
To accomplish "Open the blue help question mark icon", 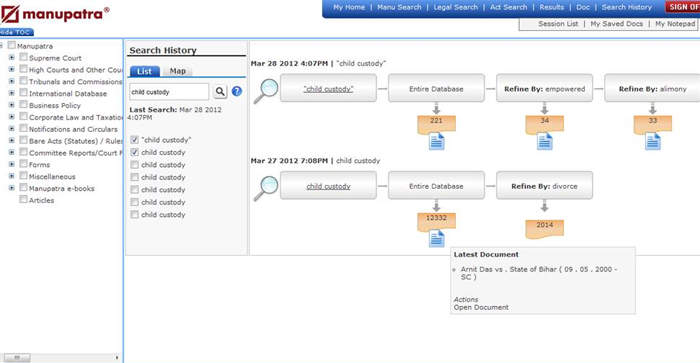I will (x=237, y=91).
